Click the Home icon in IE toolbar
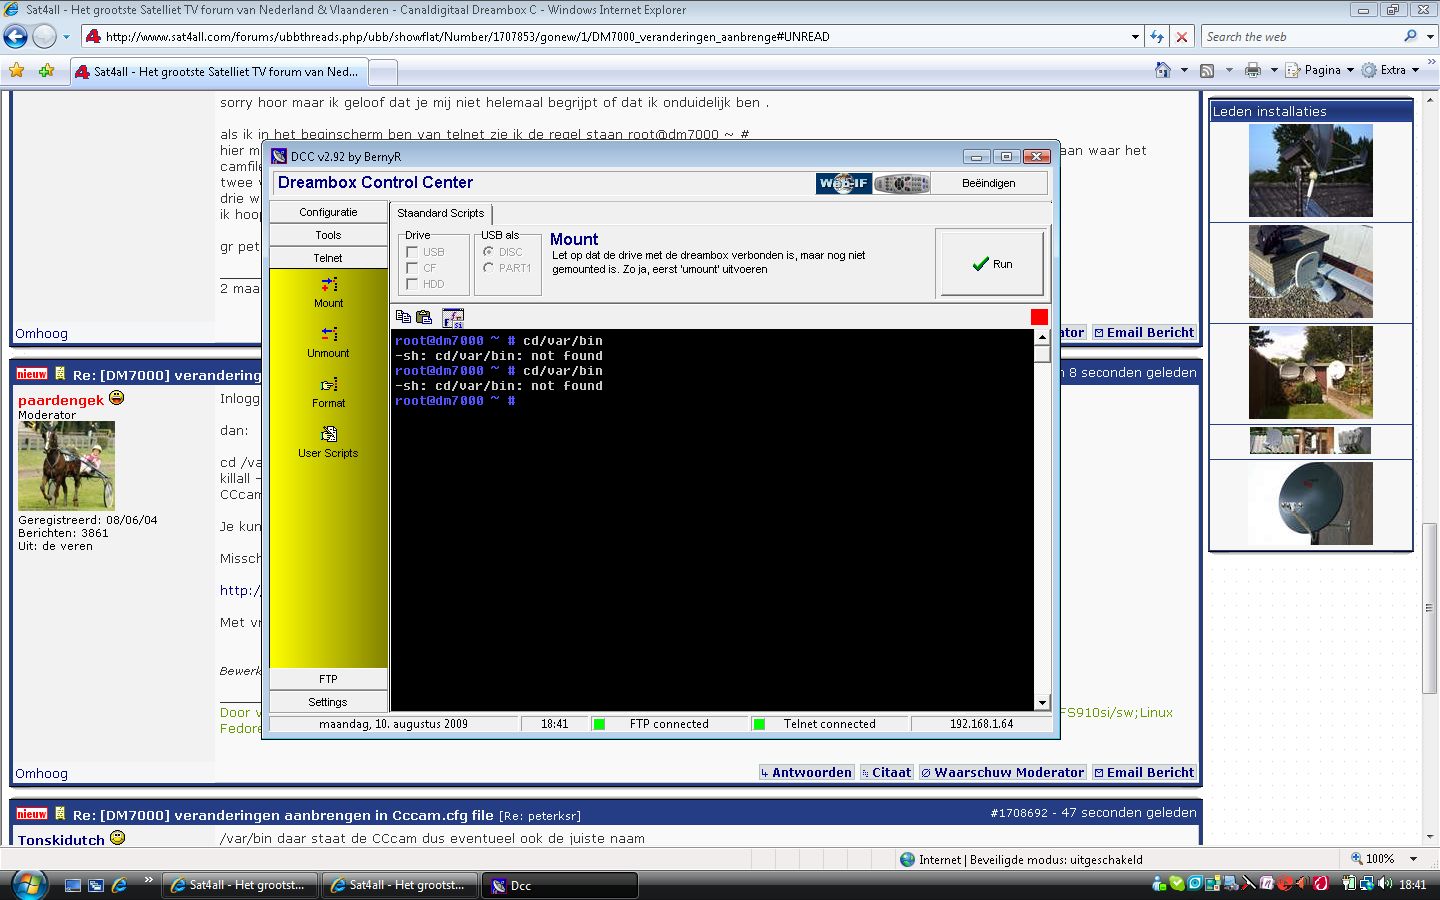The image size is (1440, 900). click(1162, 70)
